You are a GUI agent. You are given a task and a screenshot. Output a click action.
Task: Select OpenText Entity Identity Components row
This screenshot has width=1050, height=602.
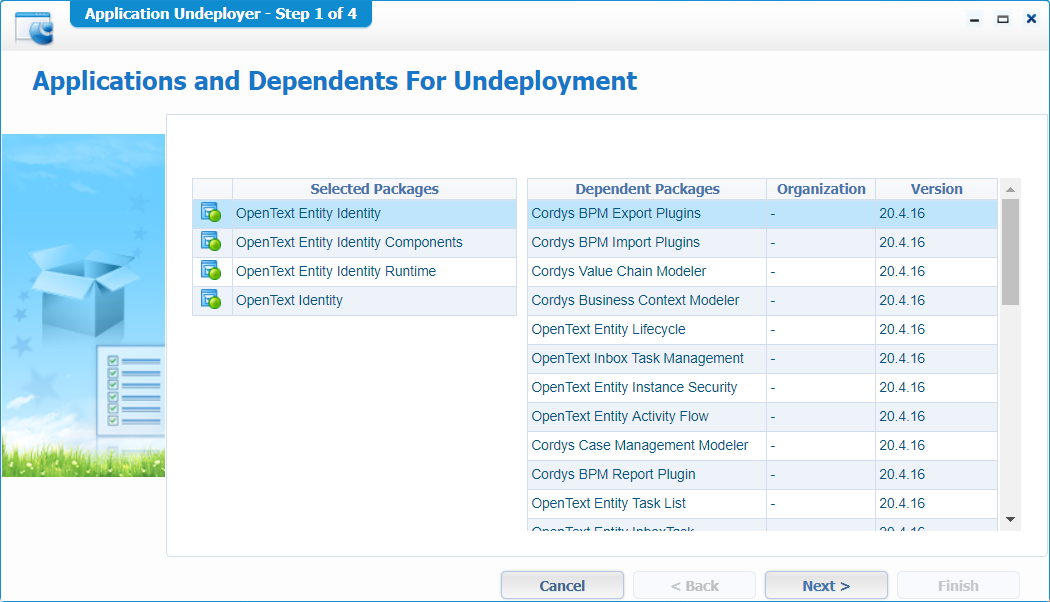point(354,242)
